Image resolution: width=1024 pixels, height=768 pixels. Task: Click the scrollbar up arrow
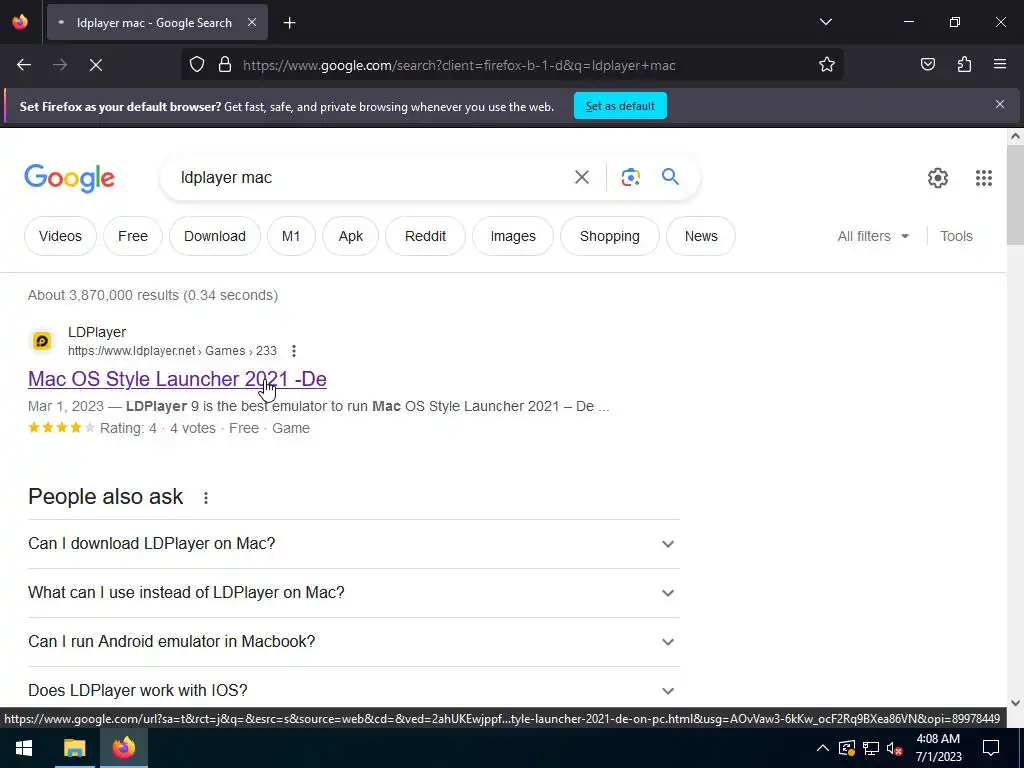1015,136
